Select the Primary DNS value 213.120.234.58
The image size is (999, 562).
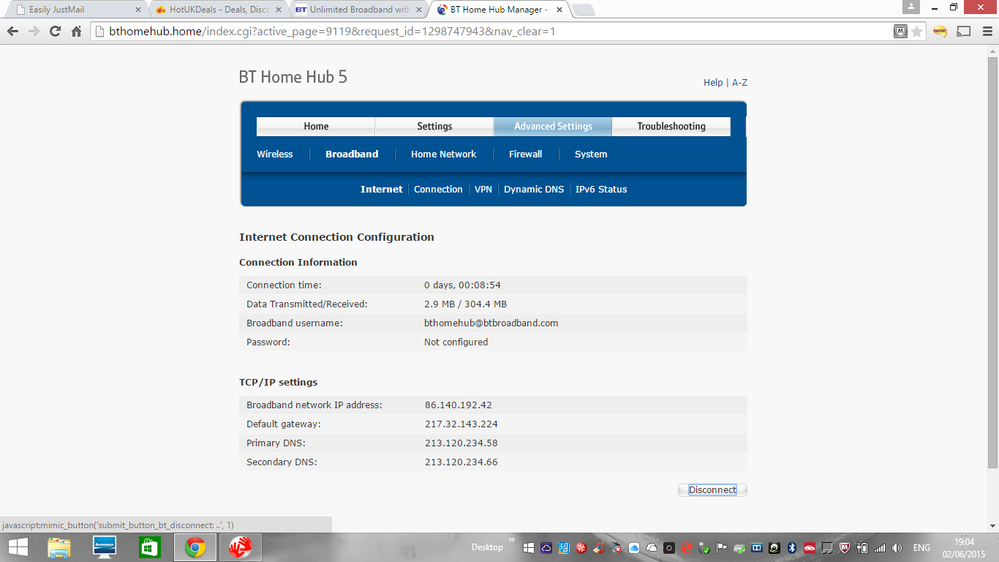click(461, 443)
